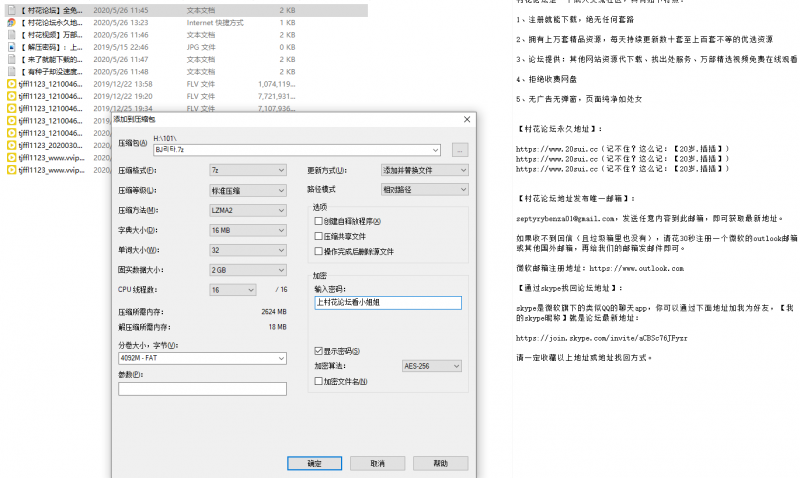The width and height of the screenshot is (800, 478).
Task: Click the text document icon in the first row
Action: pyautogui.click(x=11, y=9)
